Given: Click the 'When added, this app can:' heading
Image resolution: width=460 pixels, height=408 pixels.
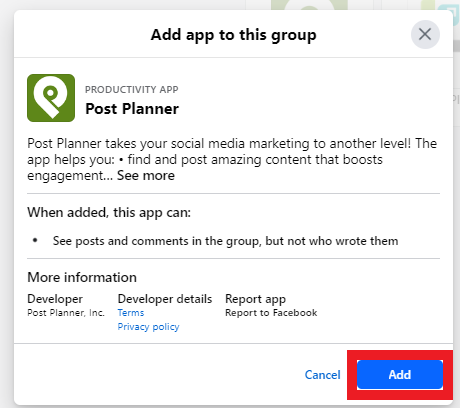Looking at the screenshot, I should [109, 212].
